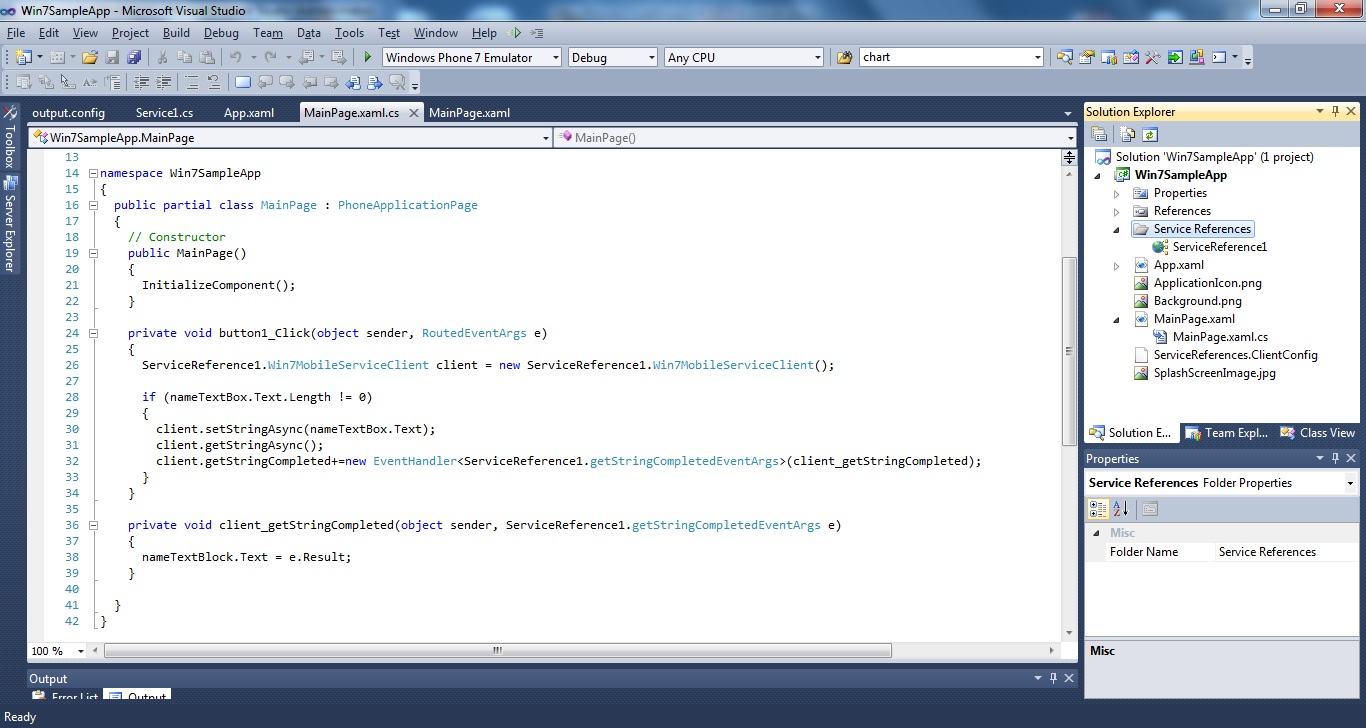Toggle bookmark on current line icon
Screen dimensions: 1366x728
(243, 82)
